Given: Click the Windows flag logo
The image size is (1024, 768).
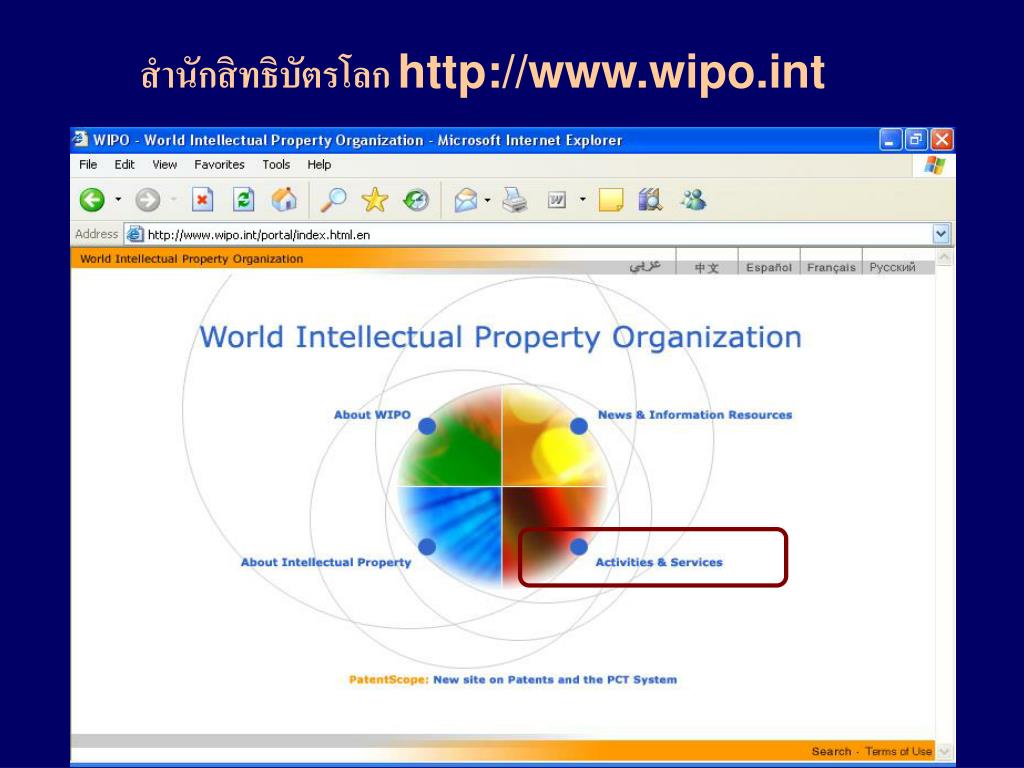Looking at the screenshot, I should [935, 165].
